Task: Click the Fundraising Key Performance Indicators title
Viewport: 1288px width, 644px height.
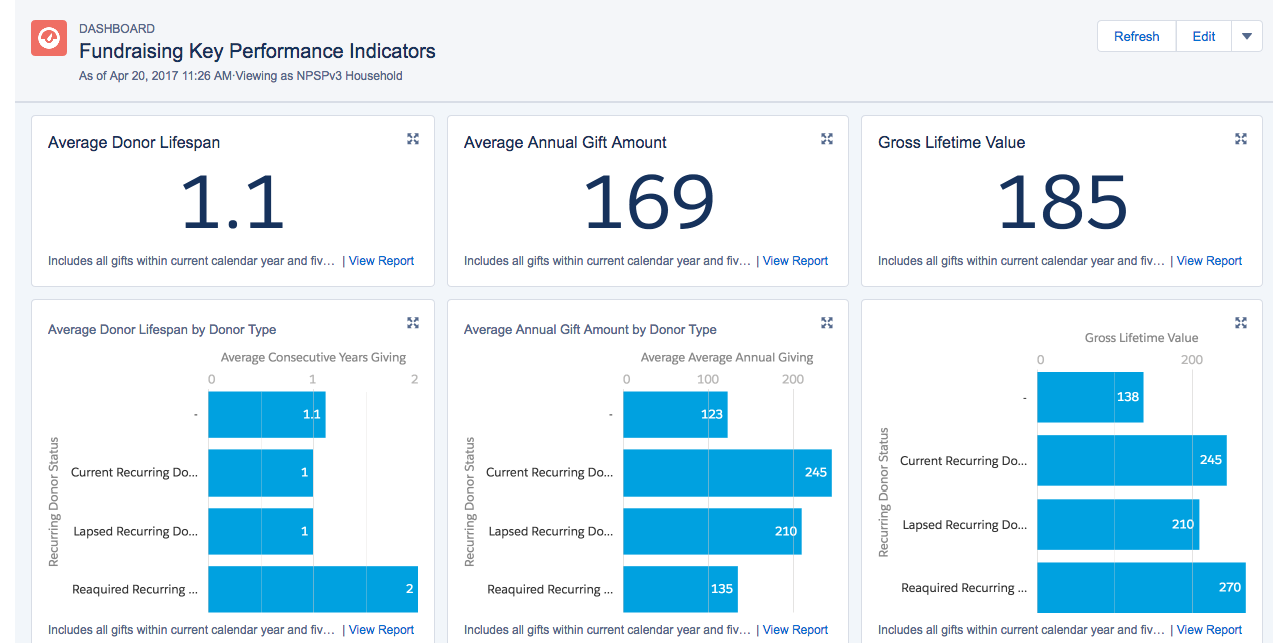Action: click(x=257, y=51)
